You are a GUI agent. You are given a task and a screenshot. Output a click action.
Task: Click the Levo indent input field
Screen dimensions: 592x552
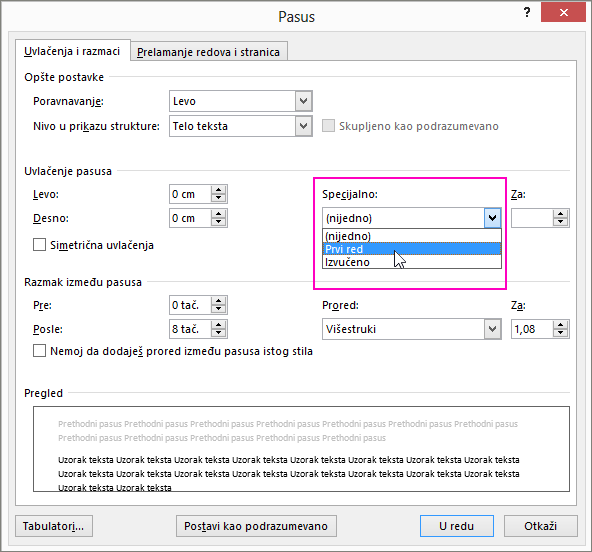coord(190,194)
